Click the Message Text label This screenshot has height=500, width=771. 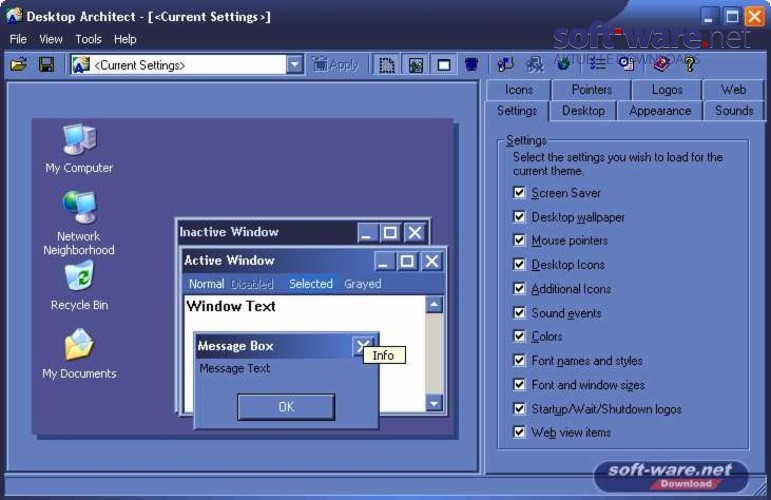coord(235,368)
